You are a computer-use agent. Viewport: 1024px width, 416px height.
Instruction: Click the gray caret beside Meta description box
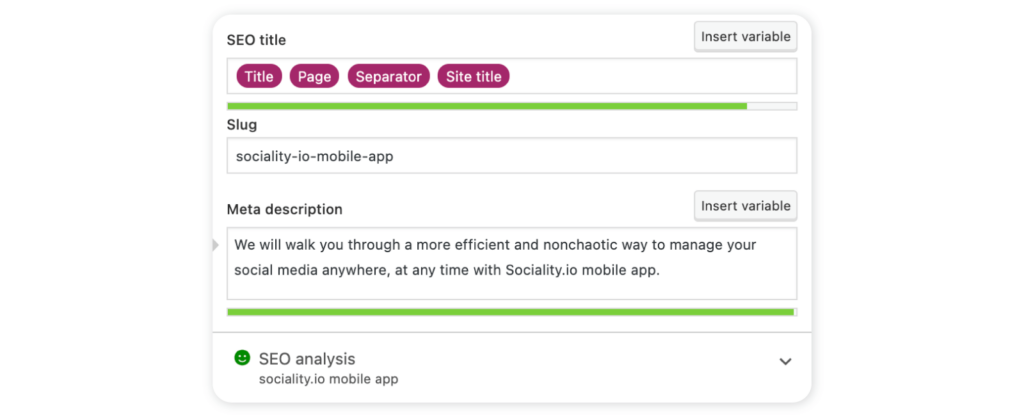pos(216,246)
